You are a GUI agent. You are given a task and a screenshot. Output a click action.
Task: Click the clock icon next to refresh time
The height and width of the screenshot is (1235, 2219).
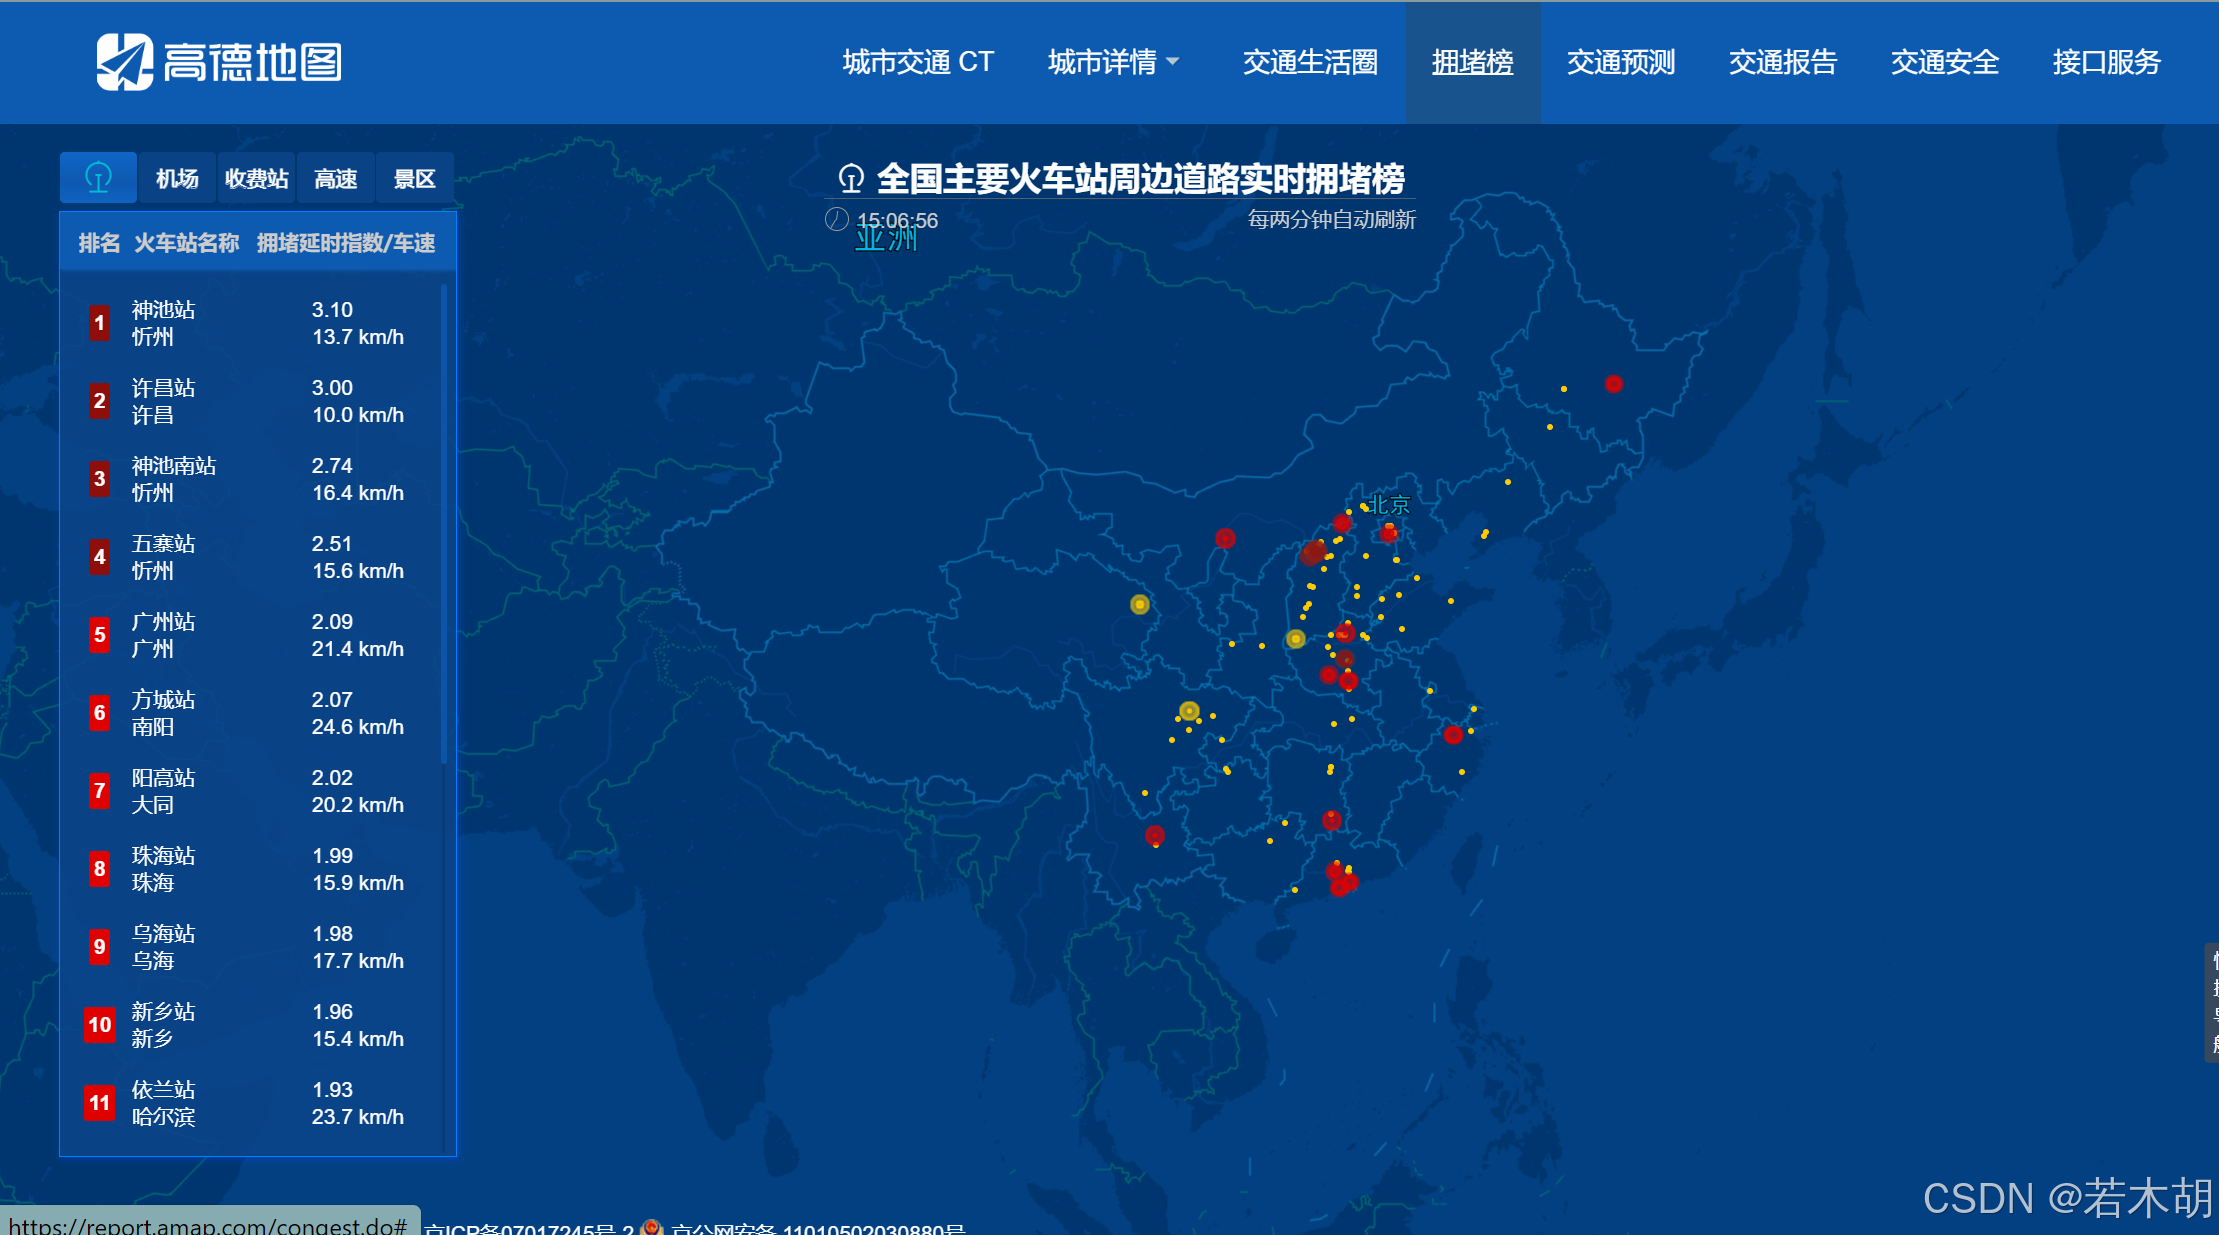pyautogui.click(x=837, y=219)
